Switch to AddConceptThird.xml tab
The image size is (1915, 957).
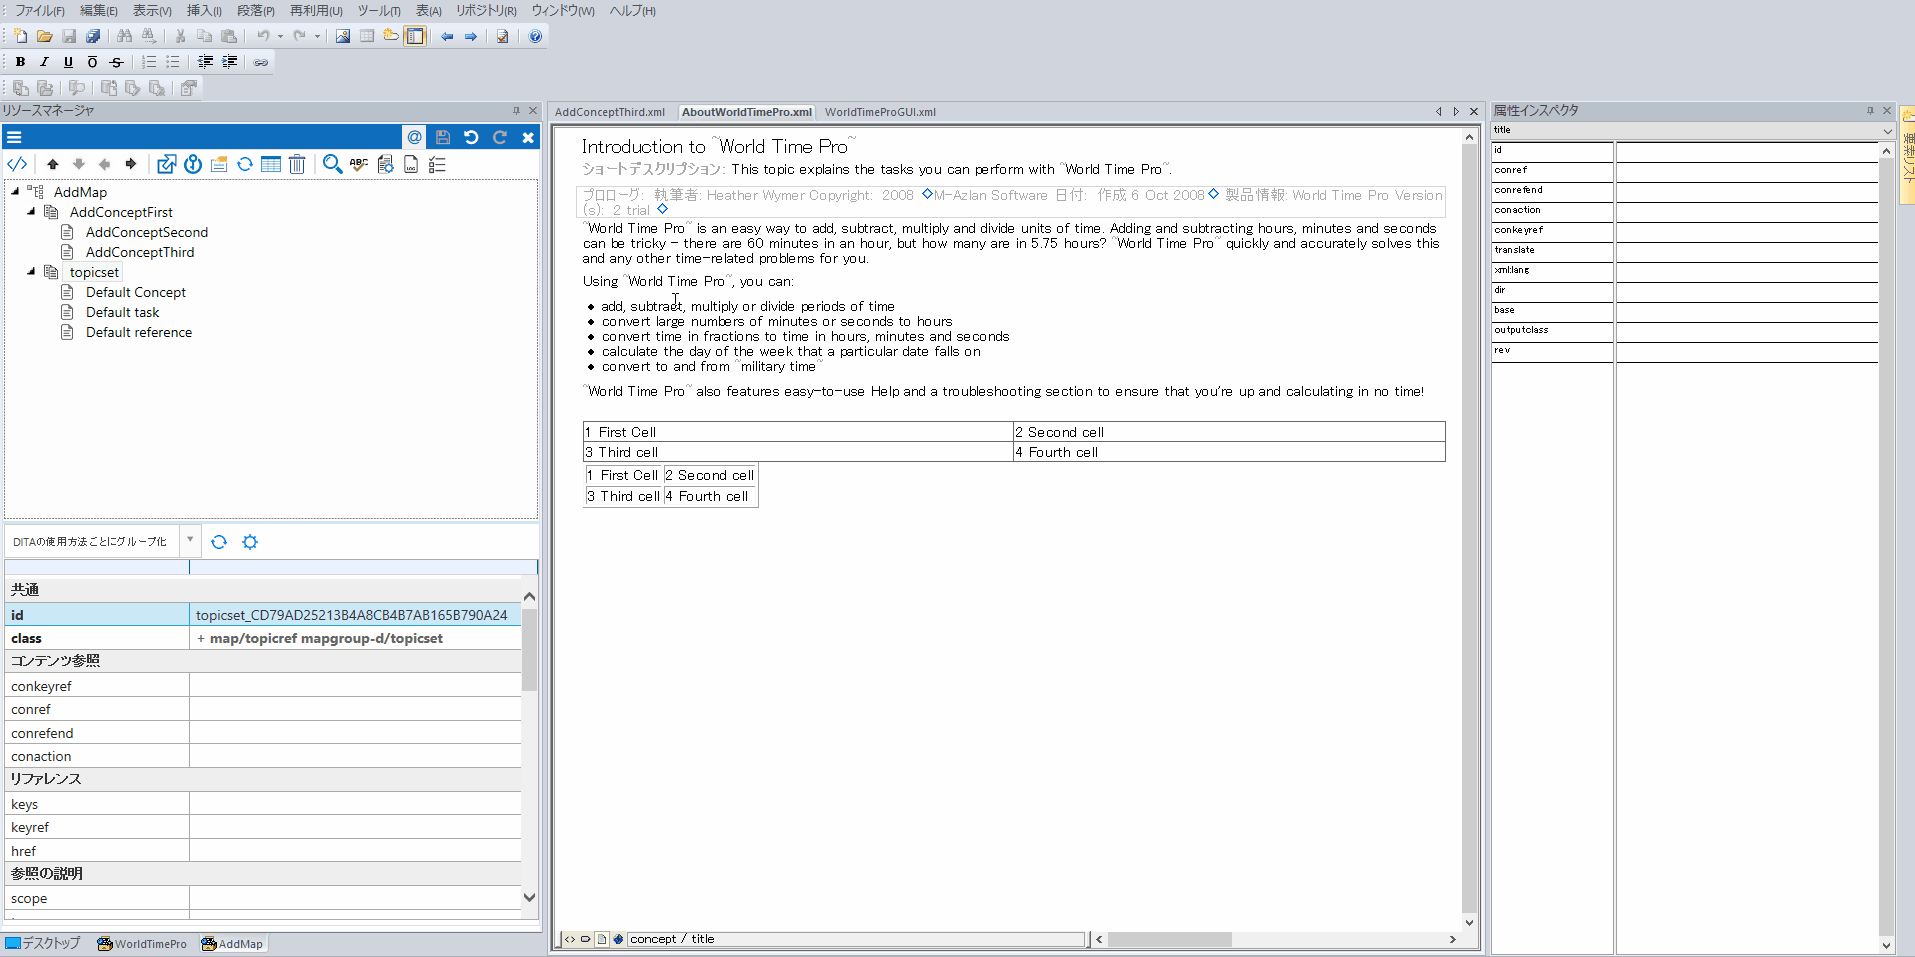coord(610,112)
